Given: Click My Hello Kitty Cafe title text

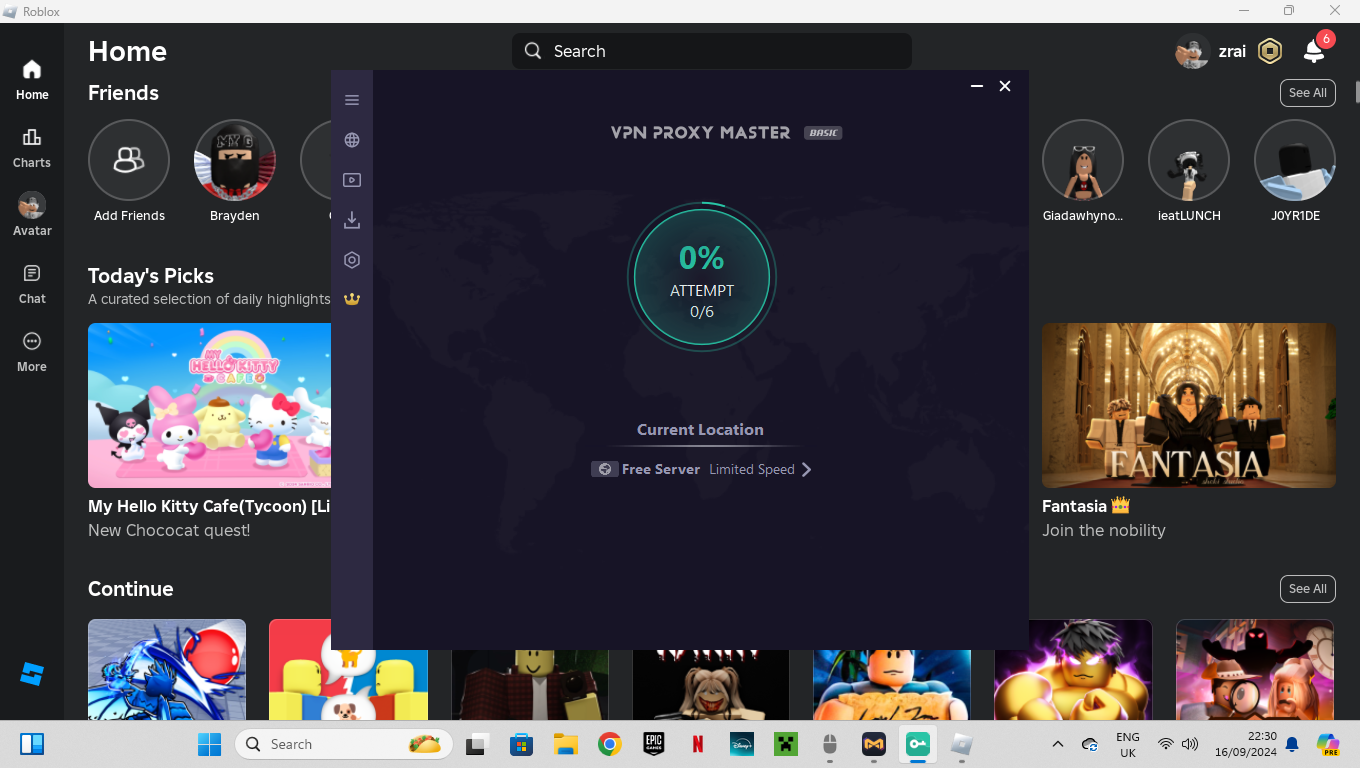Looking at the screenshot, I should click(x=209, y=506).
